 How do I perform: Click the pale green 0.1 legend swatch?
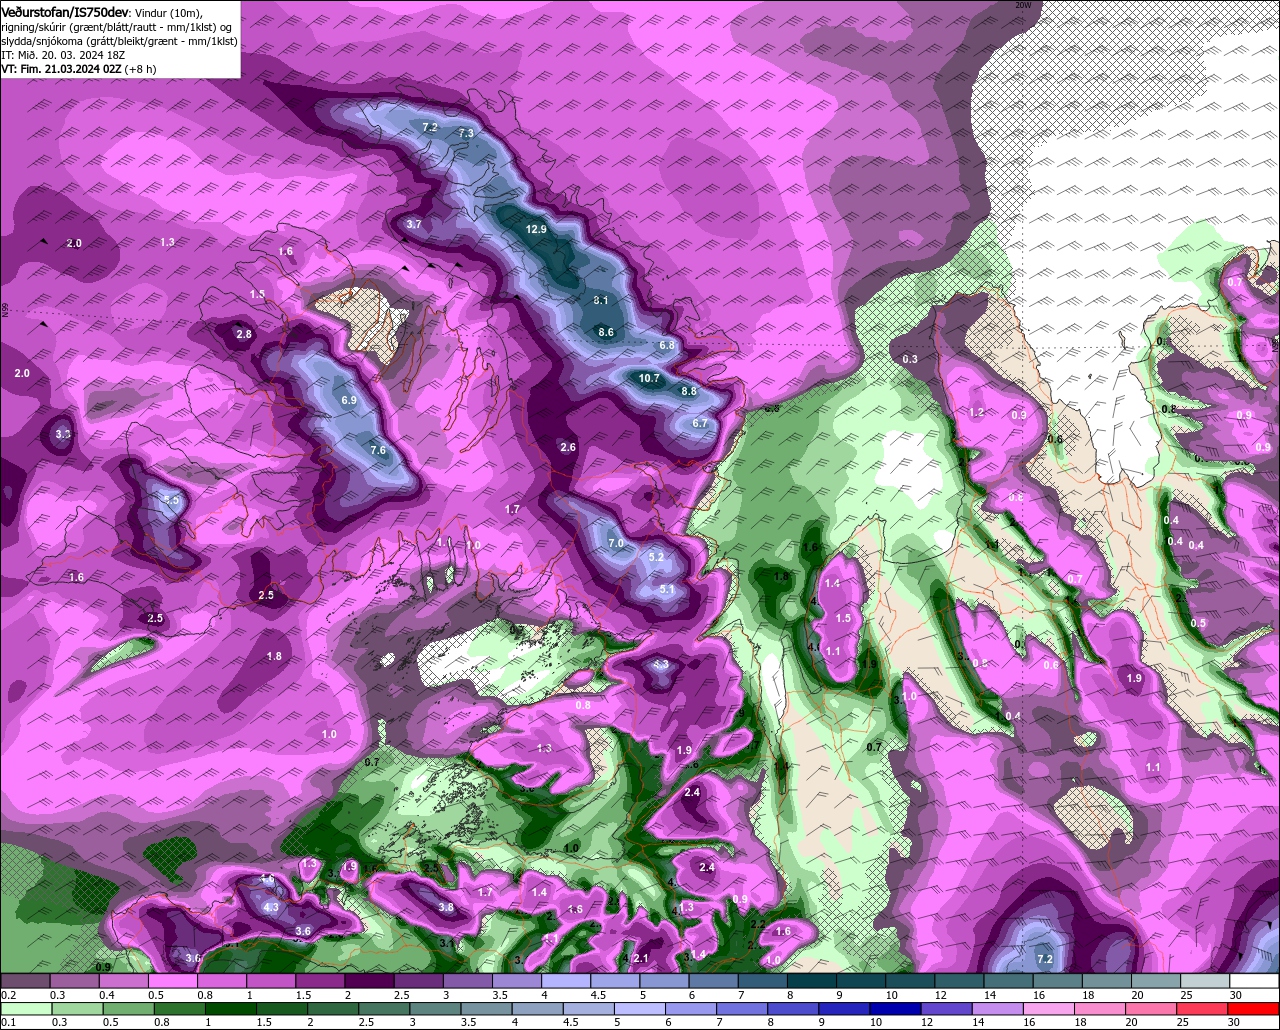click(x=25, y=1008)
